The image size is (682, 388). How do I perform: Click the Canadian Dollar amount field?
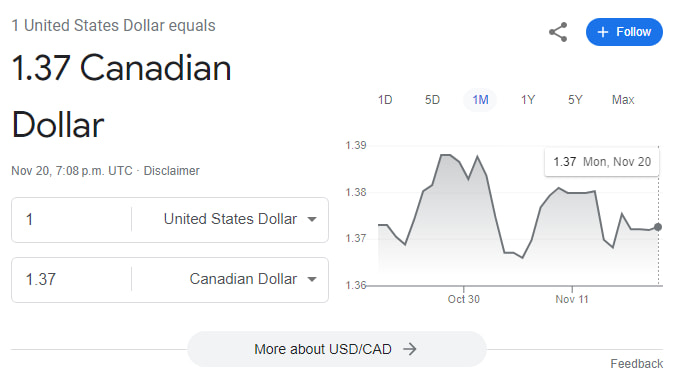[72, 280]
